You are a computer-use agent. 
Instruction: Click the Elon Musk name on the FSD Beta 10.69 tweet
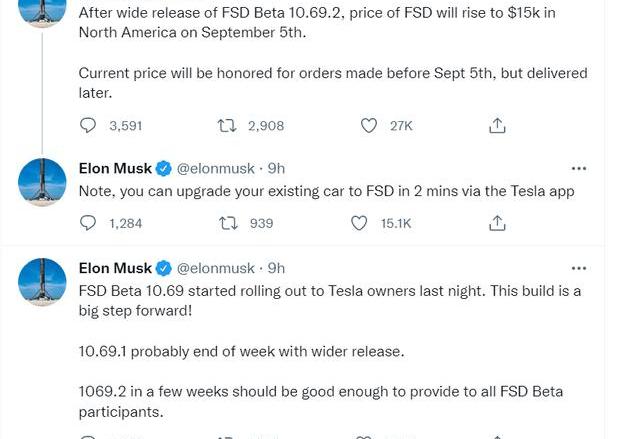pos(115,268)
